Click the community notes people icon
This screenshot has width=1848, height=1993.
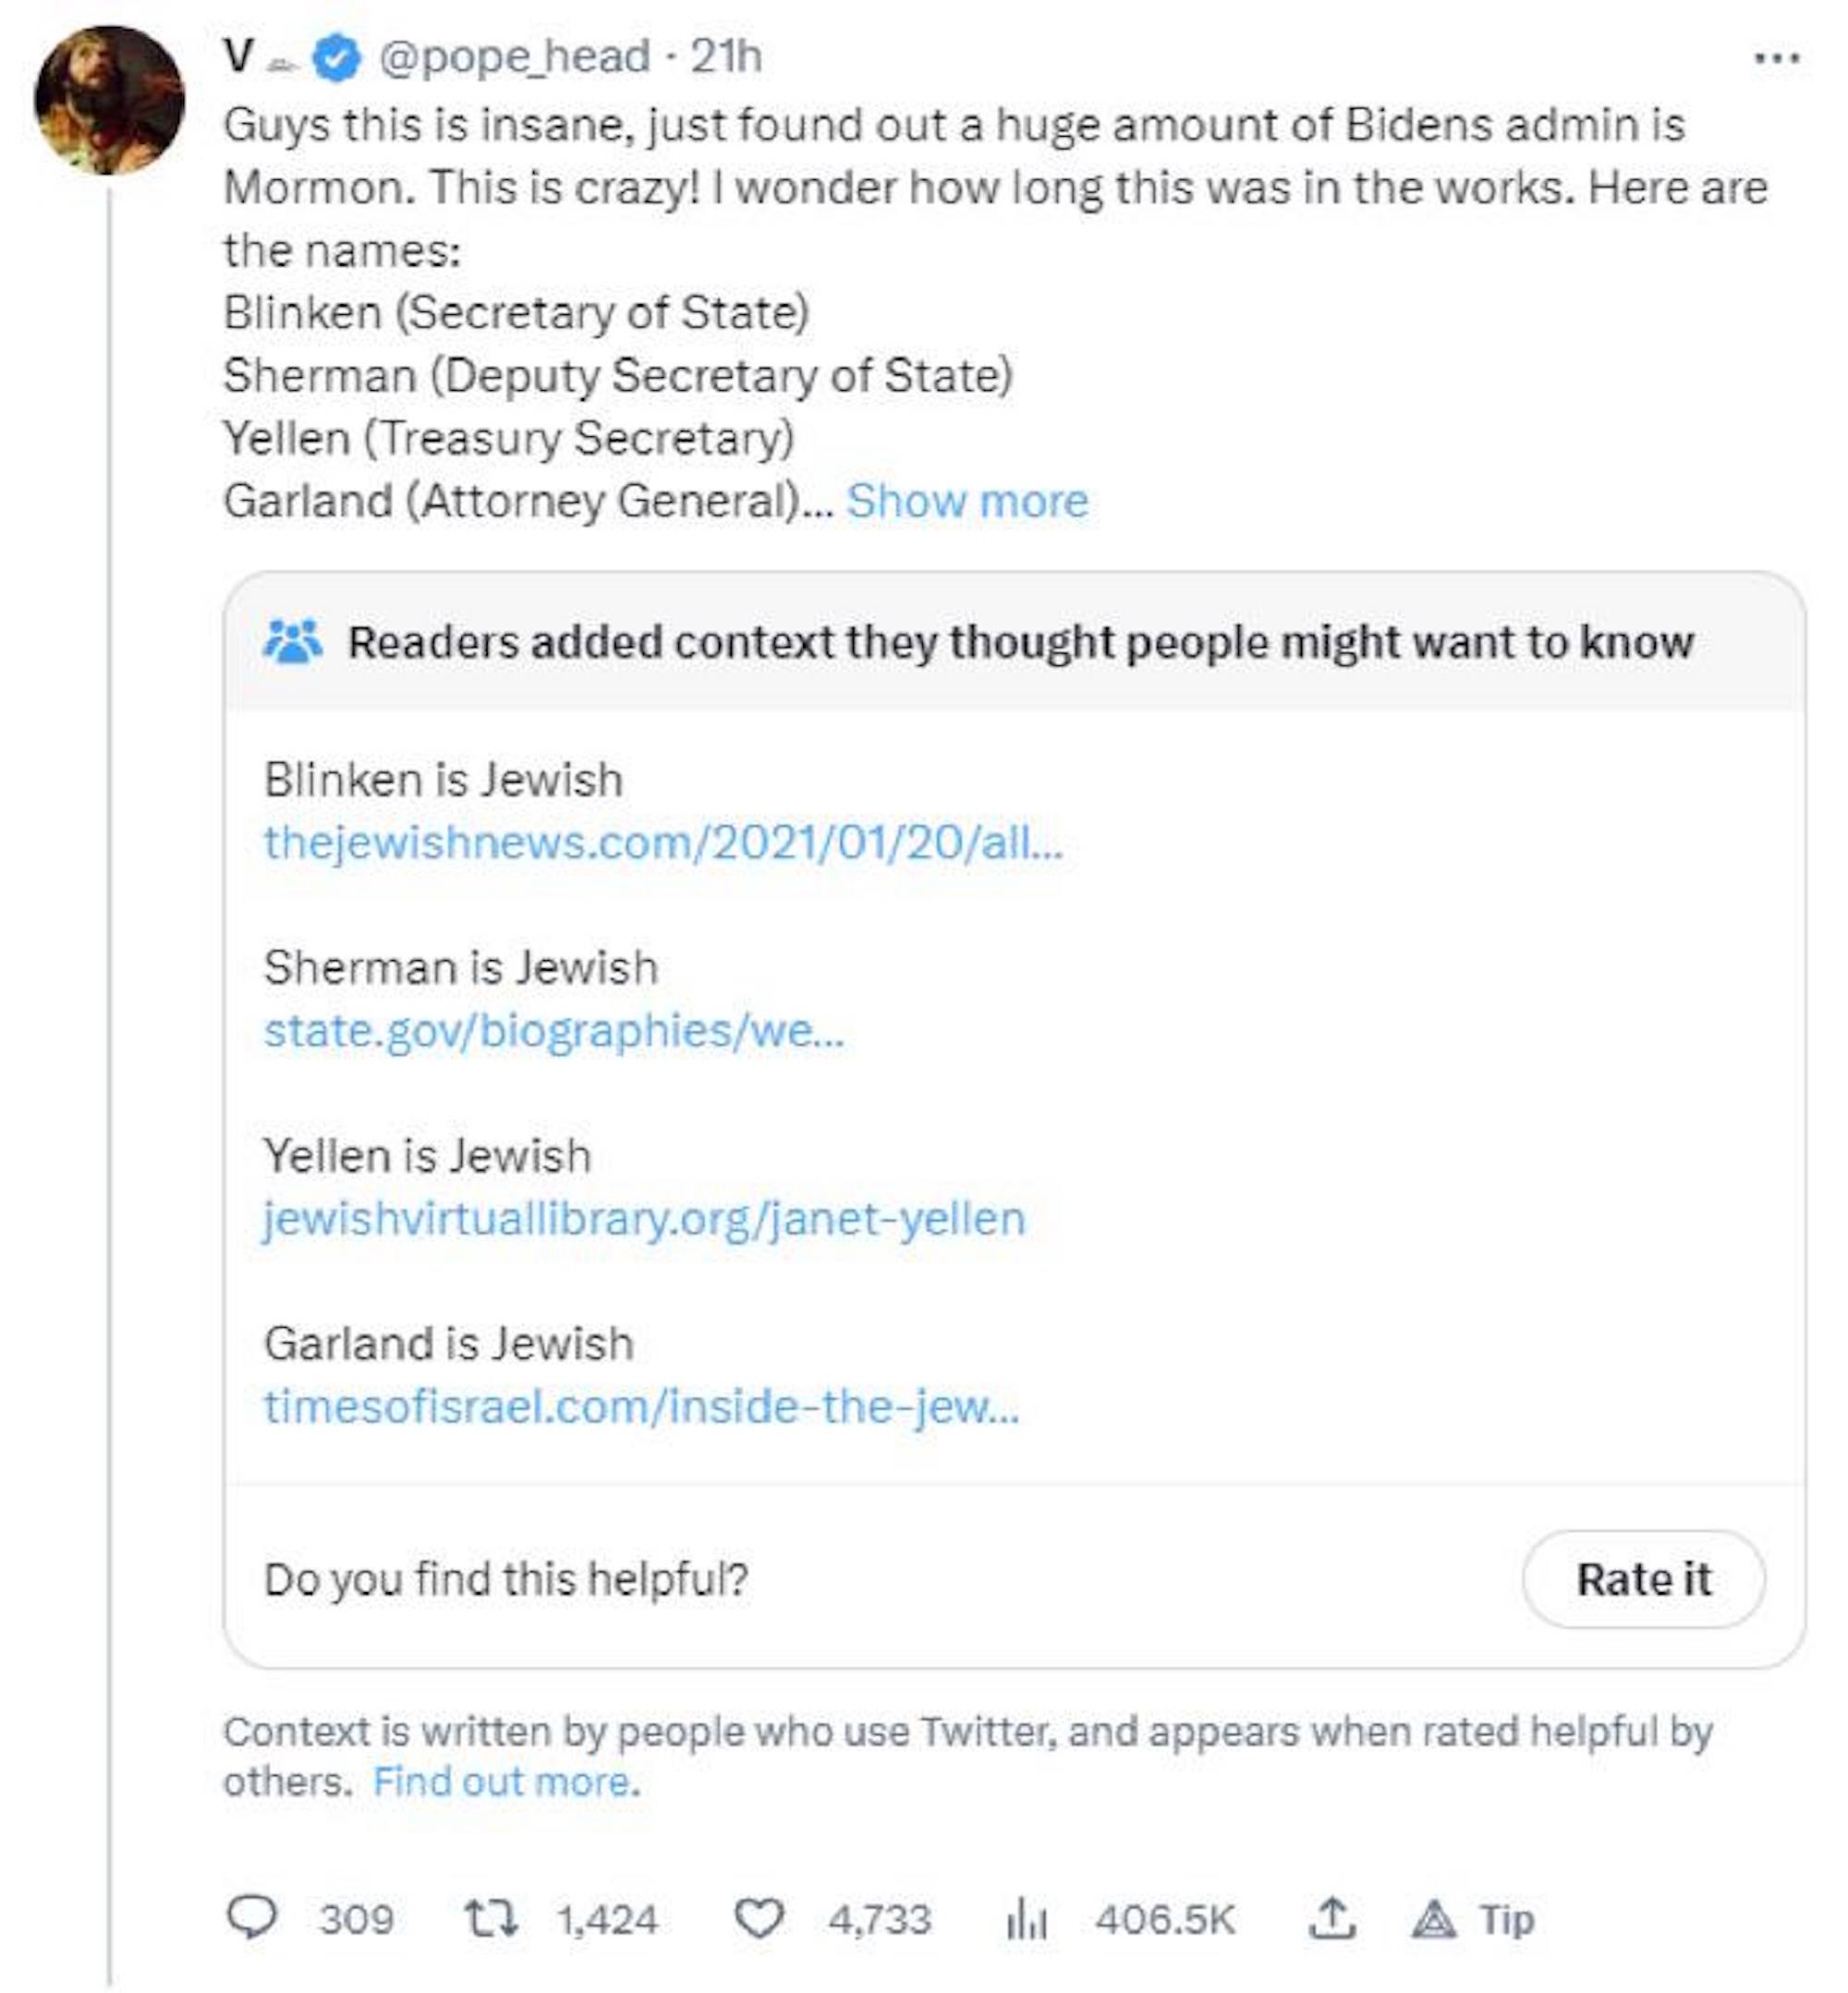click(x=292, y=642)
